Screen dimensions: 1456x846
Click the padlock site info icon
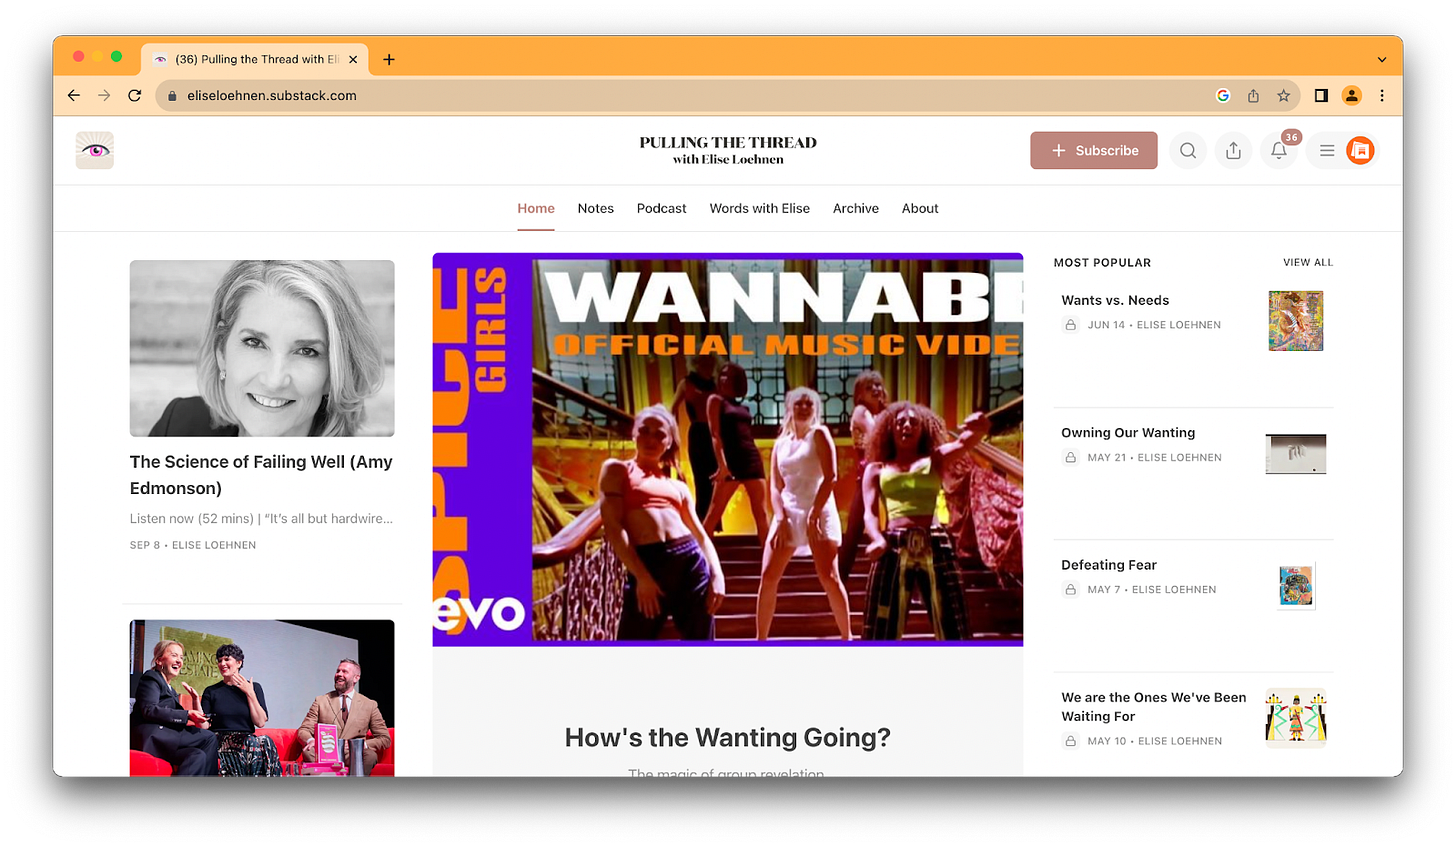[x=172, y=96]
